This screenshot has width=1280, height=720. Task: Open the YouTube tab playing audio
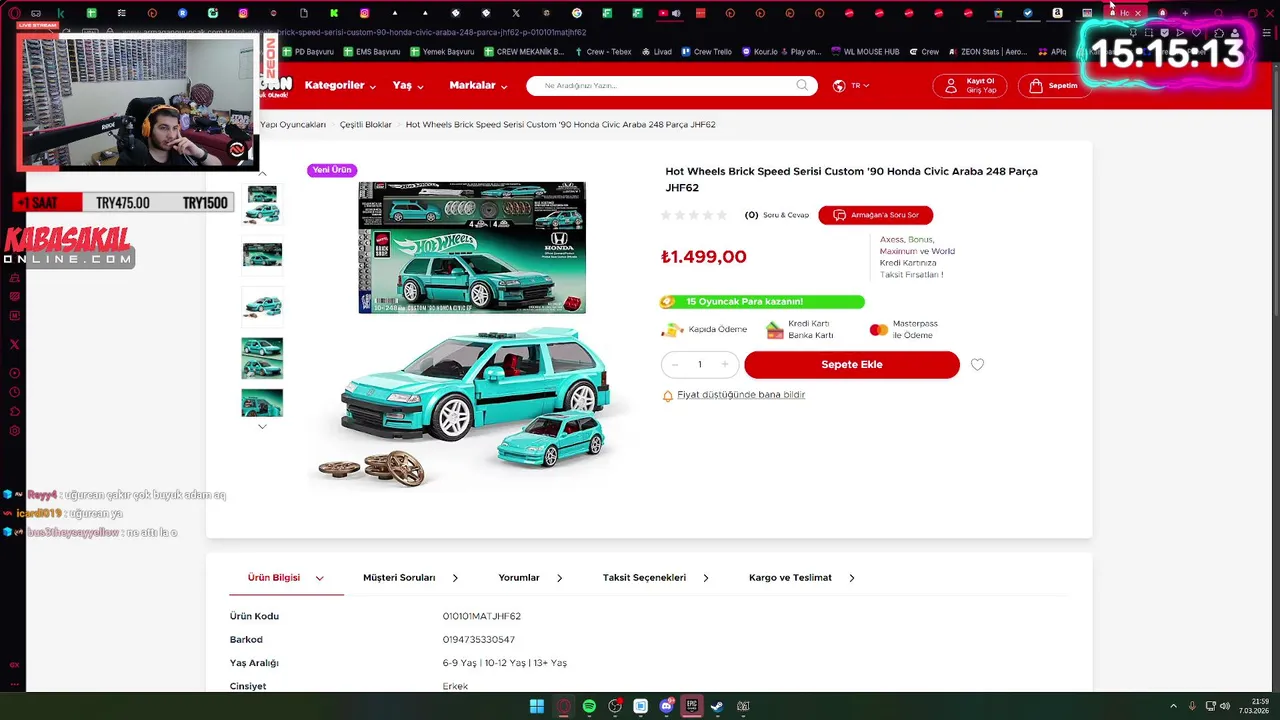[x=668, y=13]
